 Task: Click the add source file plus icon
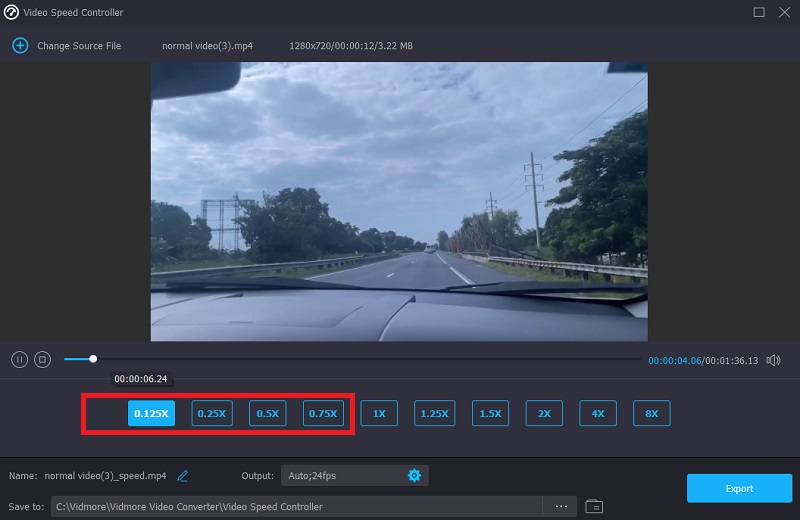(x=20, y=46)
